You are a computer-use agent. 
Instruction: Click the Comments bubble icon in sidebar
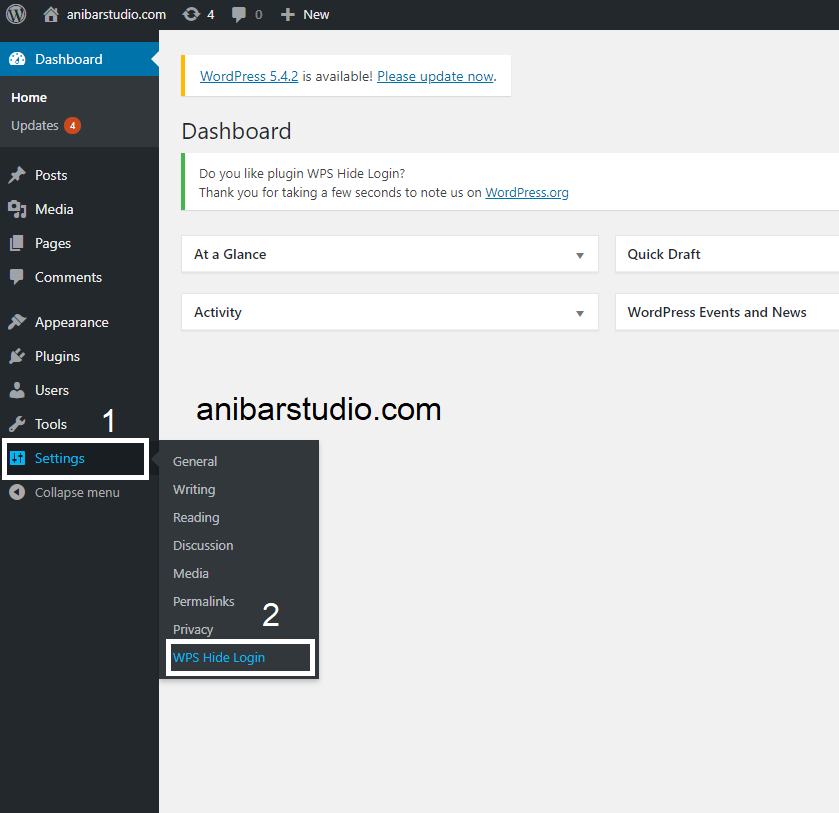point(17,277)
